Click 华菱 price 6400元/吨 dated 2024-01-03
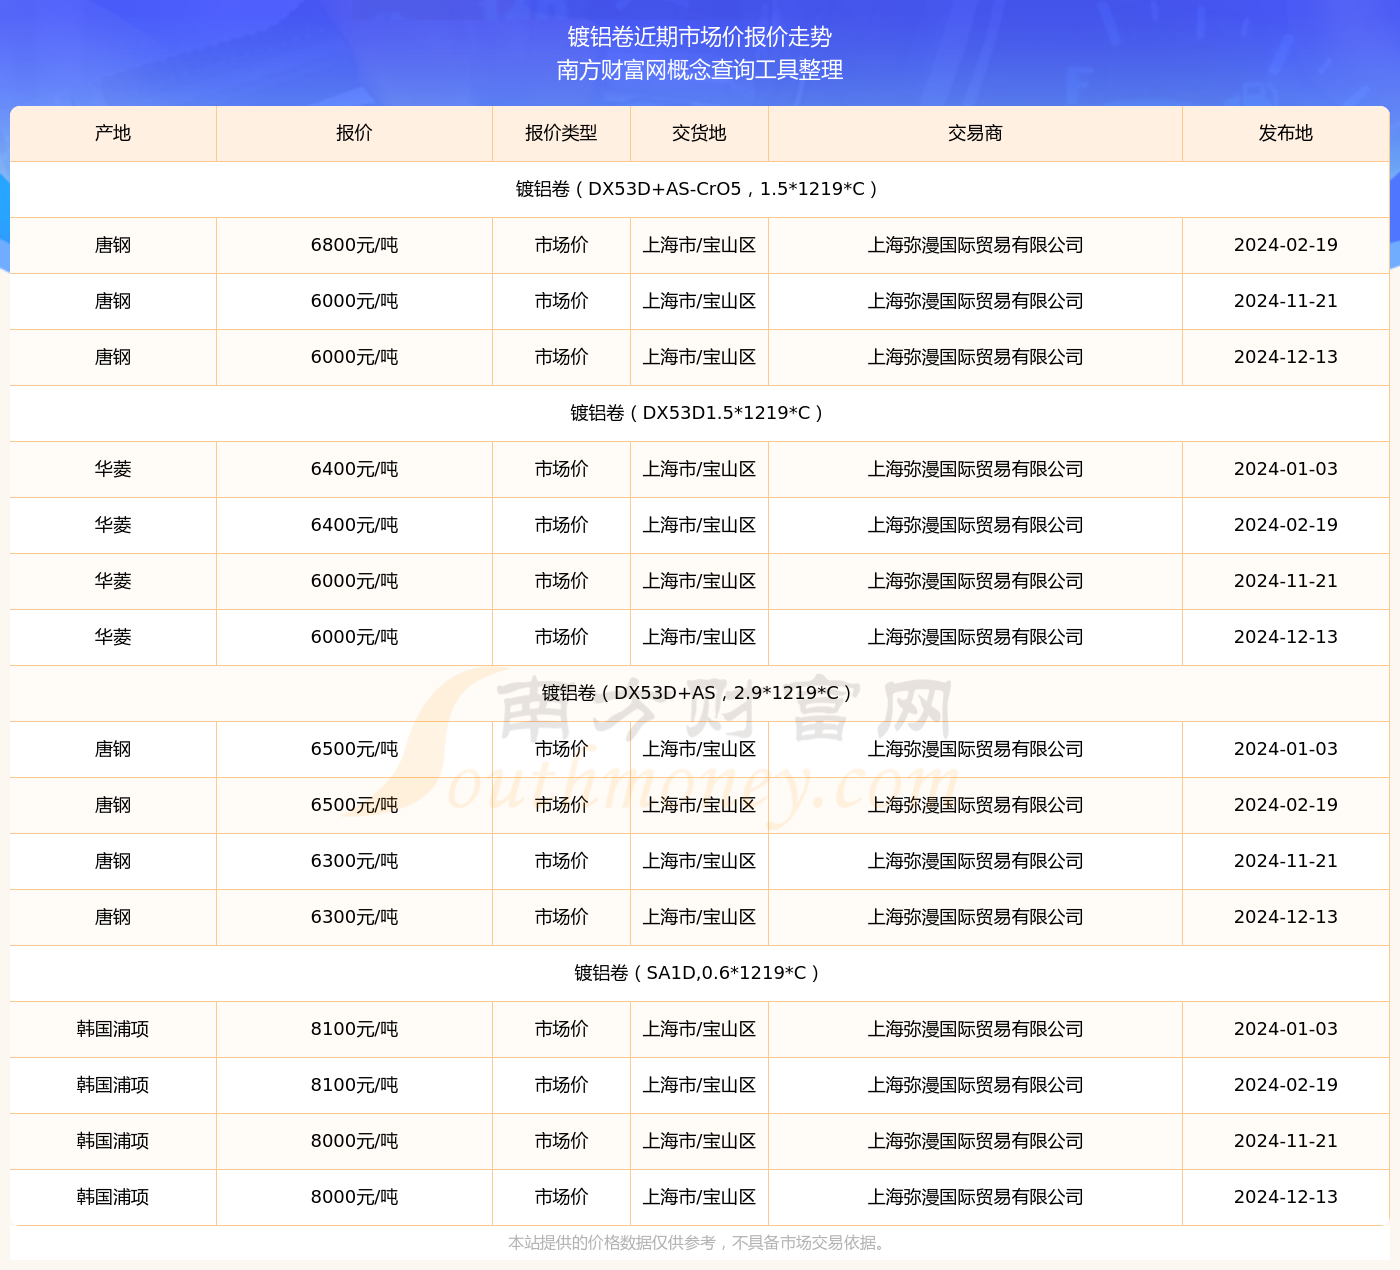This screenshot has width=1400, height=1270. pyautogui.click(x=354, y=469)
